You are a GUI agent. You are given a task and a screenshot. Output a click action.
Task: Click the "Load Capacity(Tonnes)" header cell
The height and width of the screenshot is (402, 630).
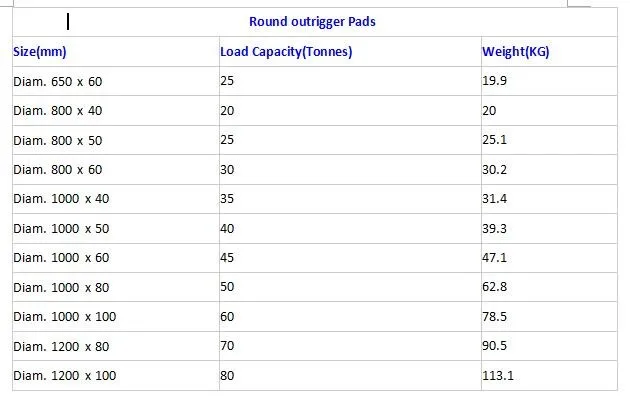click(x=286, y=52)
